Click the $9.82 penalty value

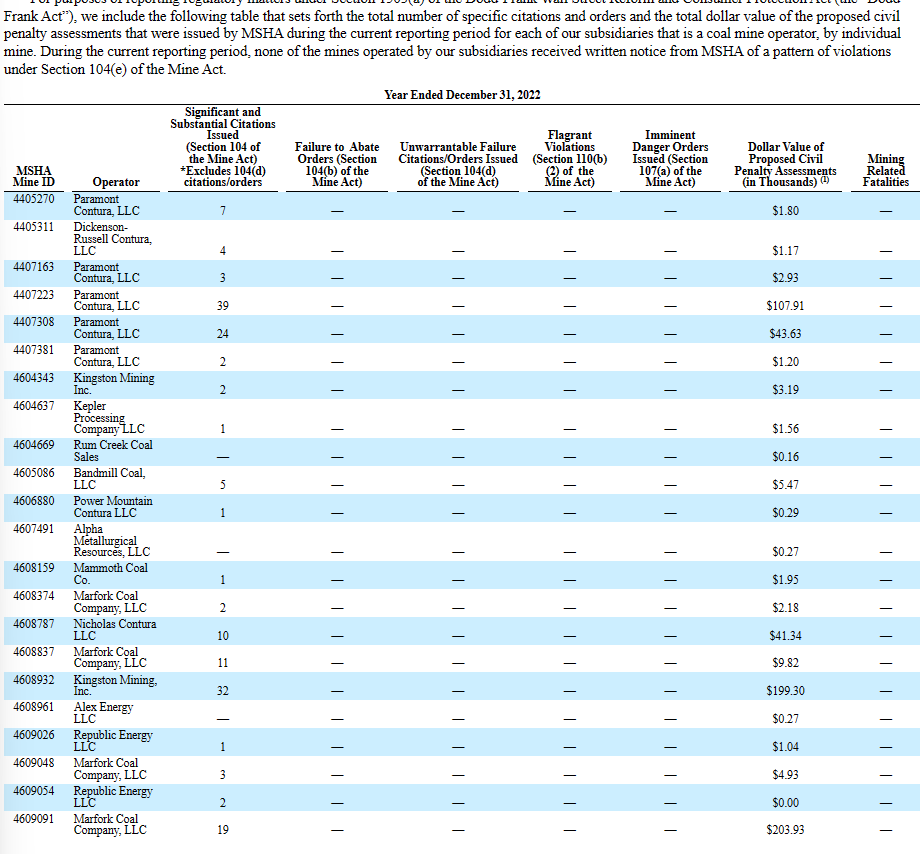(x=785, y=663)
